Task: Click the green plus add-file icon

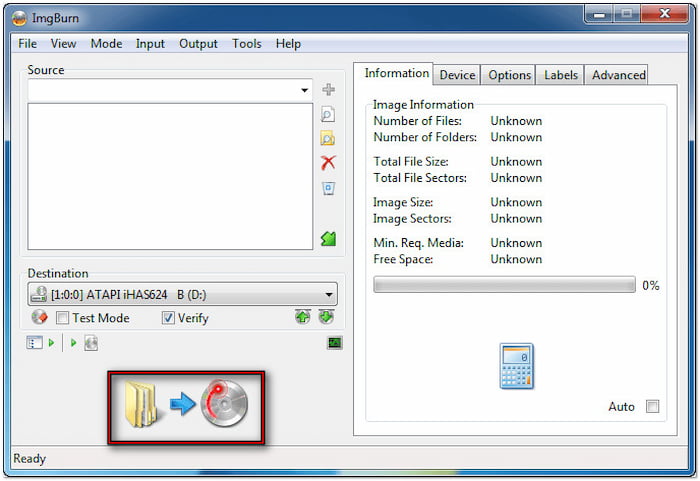Action: pos(329,89)
